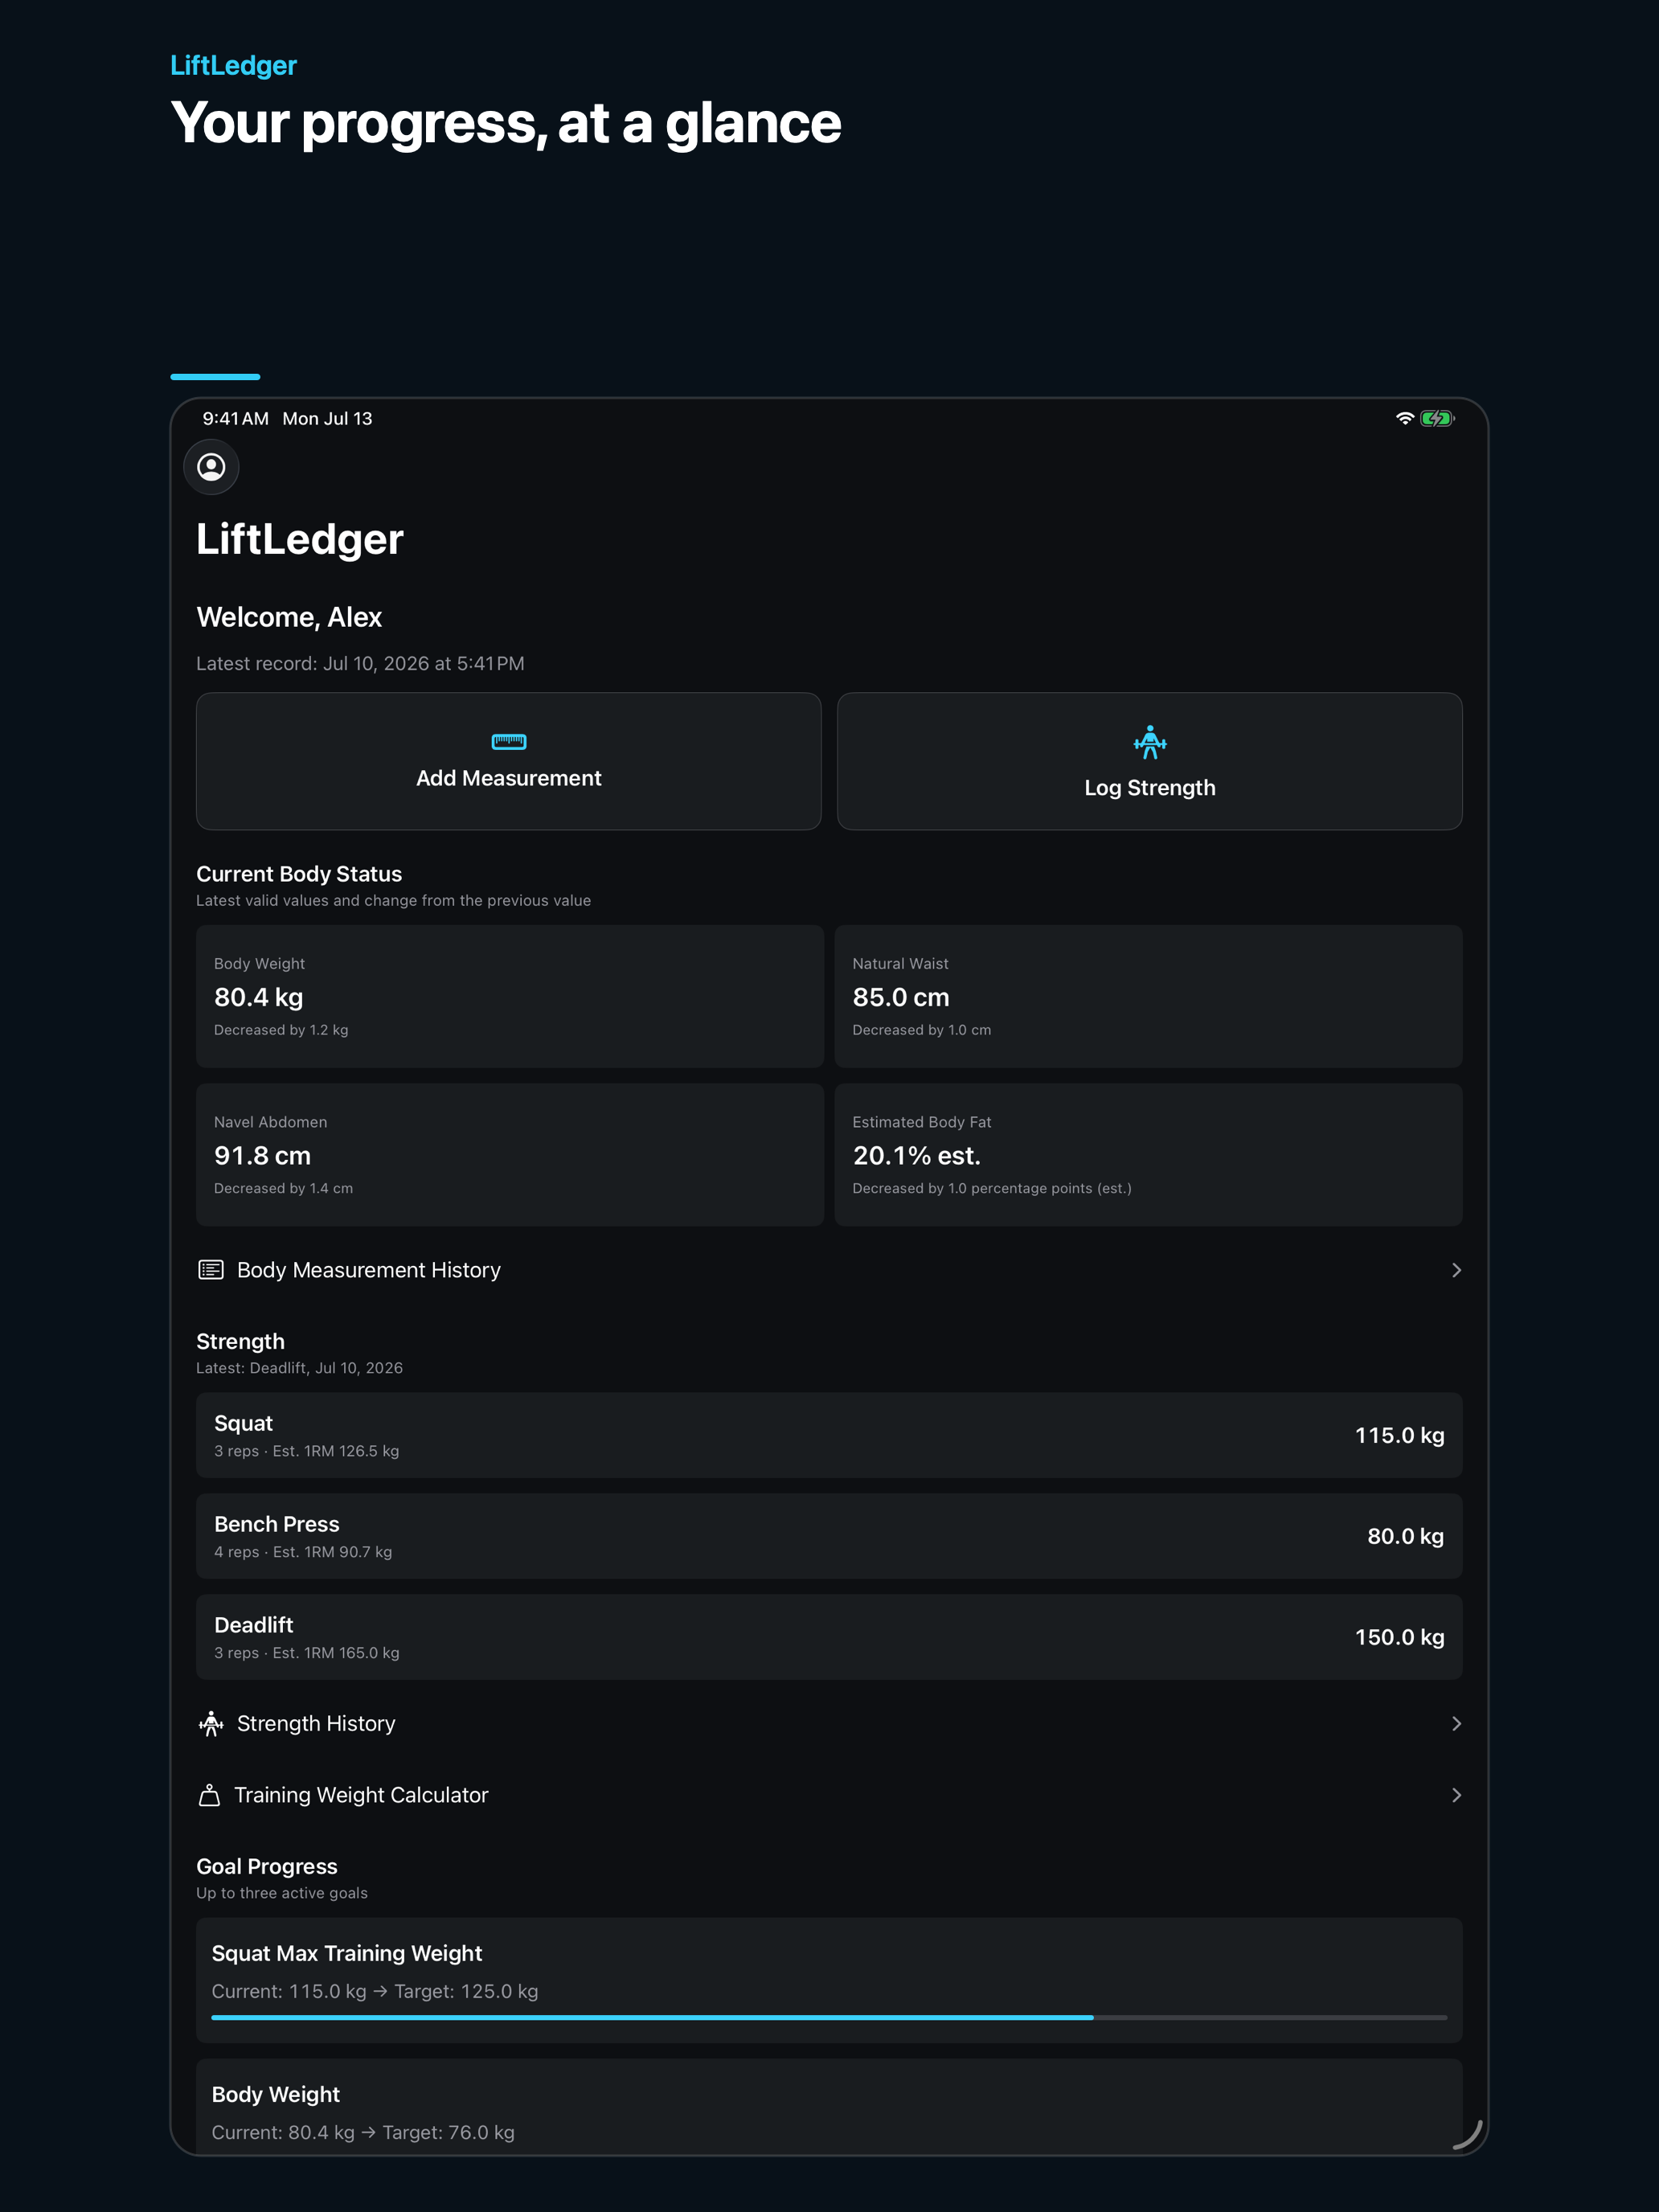Image resolution: width=1659 pixels, height=2212 pixels.
Task: Select the Body Weight 80.4 kg card
Action: (510, 996)
